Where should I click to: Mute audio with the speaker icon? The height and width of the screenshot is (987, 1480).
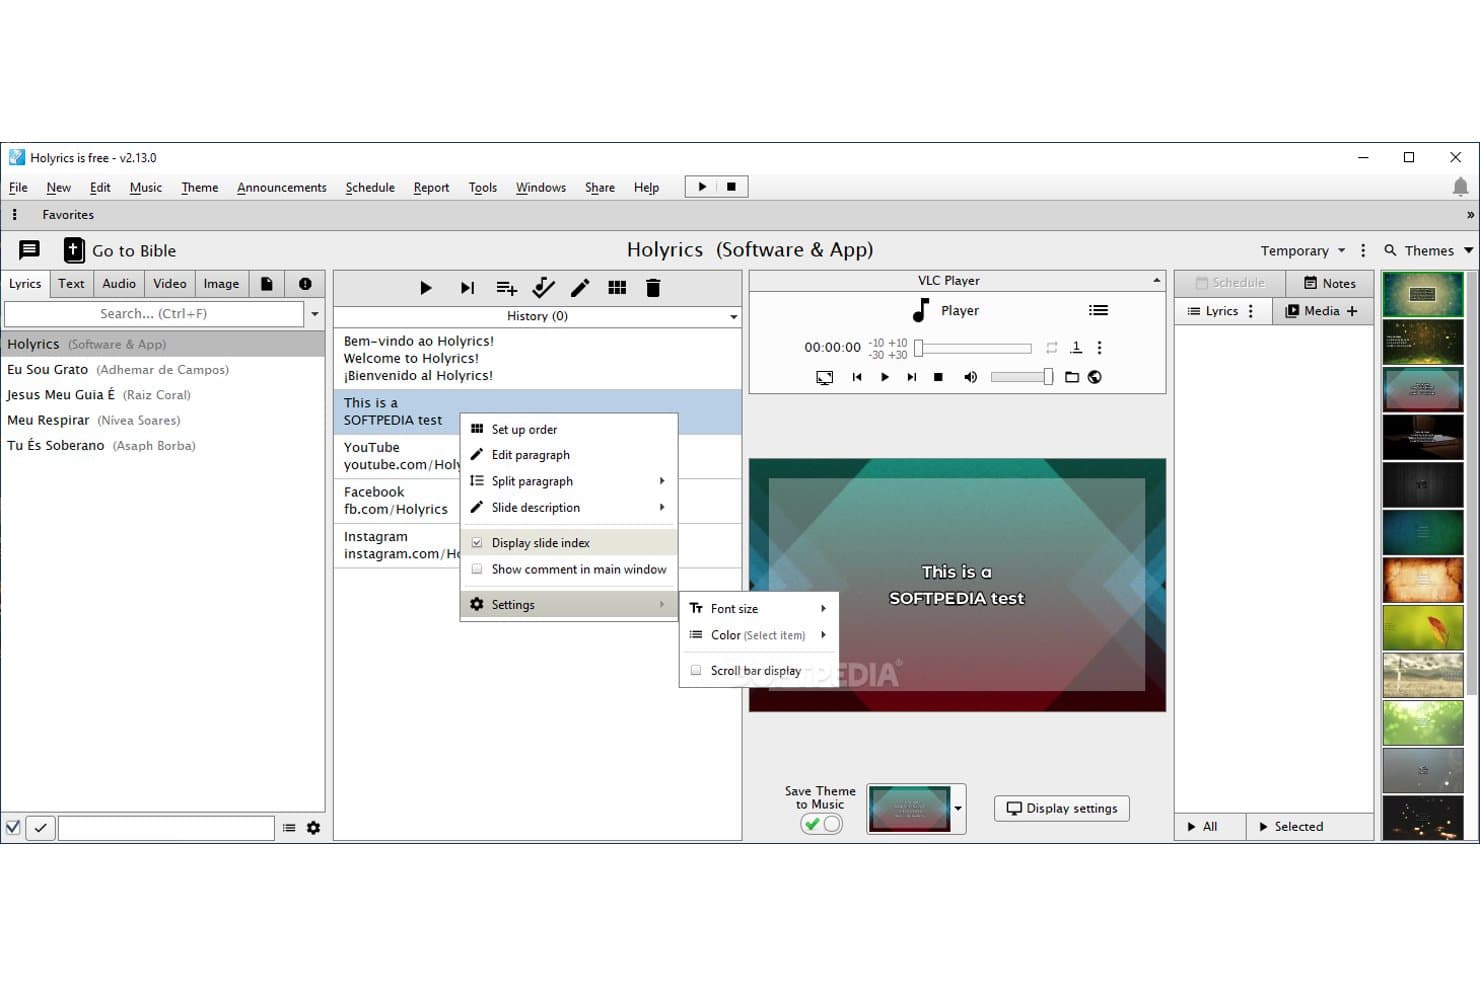(970, 377)
